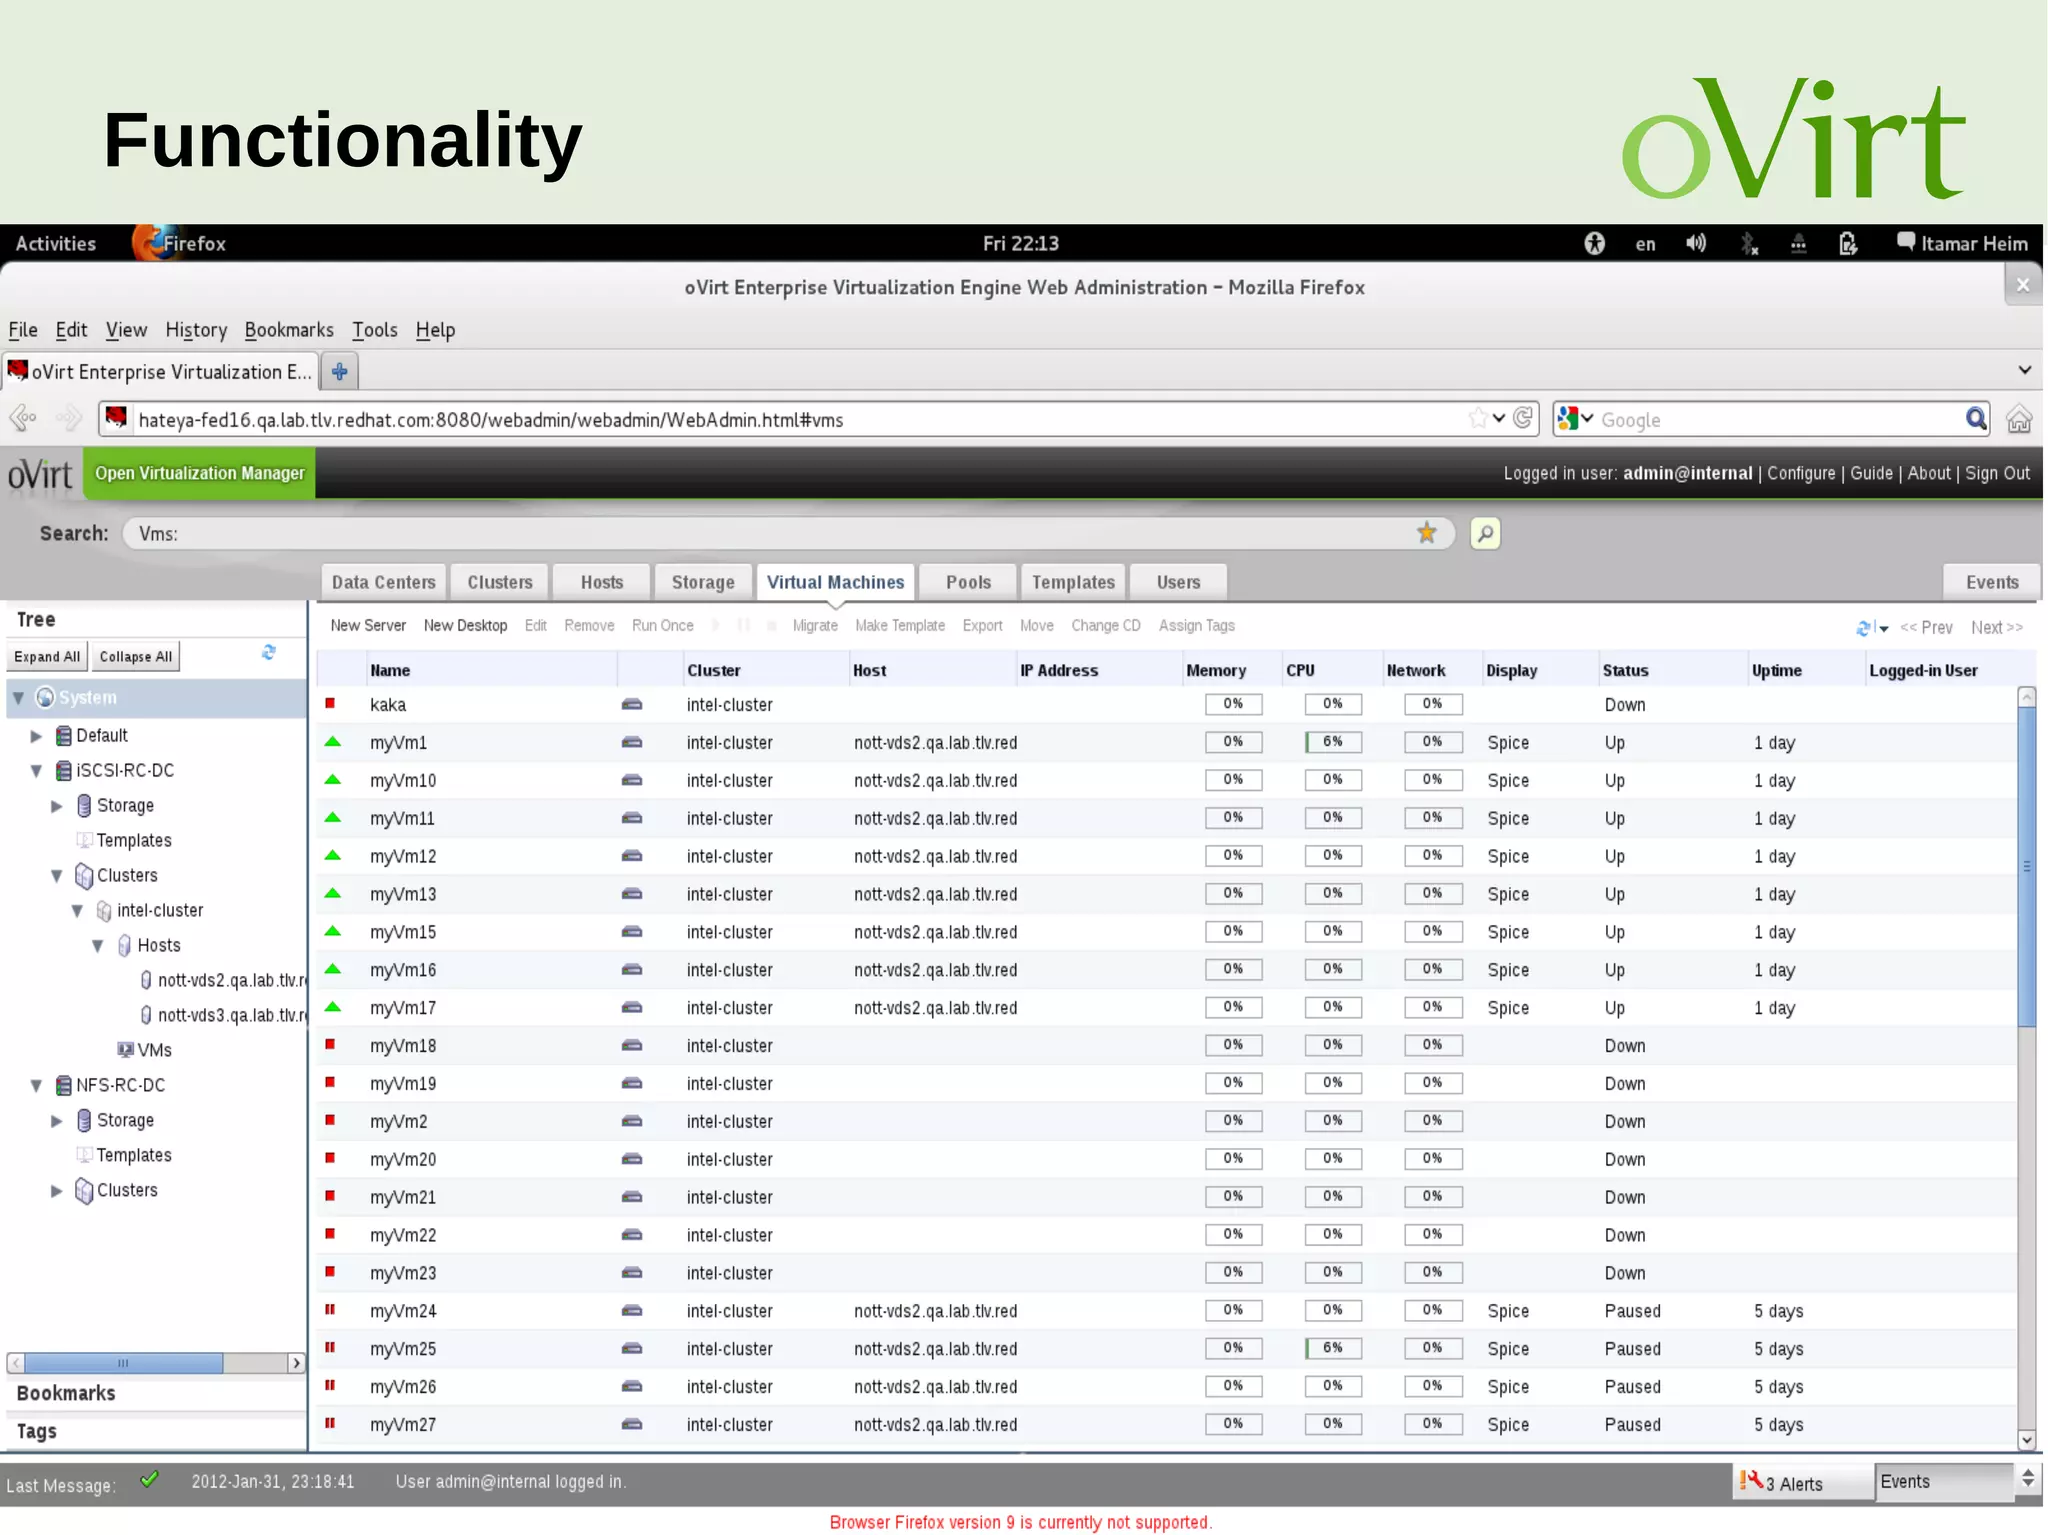Click the battery icon in top panel
Viewport: 2048px width, 1535px height.
click(1848, 243)
